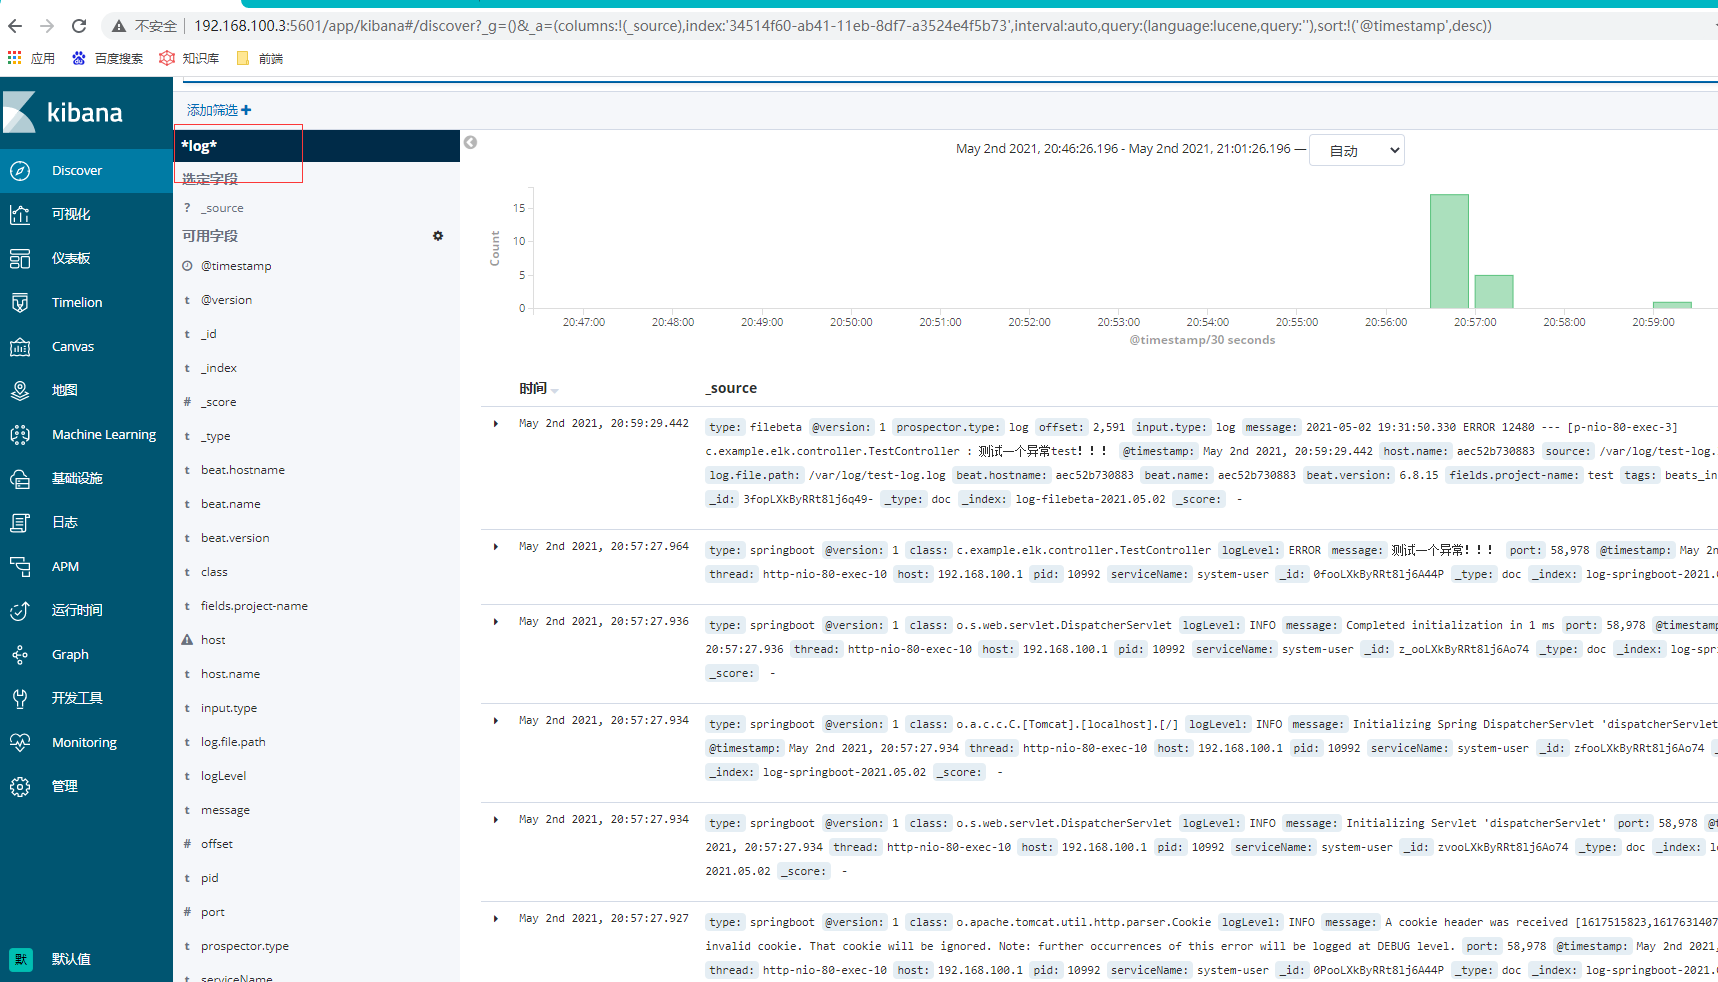Select the fields.project-name field
The height and width of the screenshot is (982, 1718).
click(x=254, y=606)
